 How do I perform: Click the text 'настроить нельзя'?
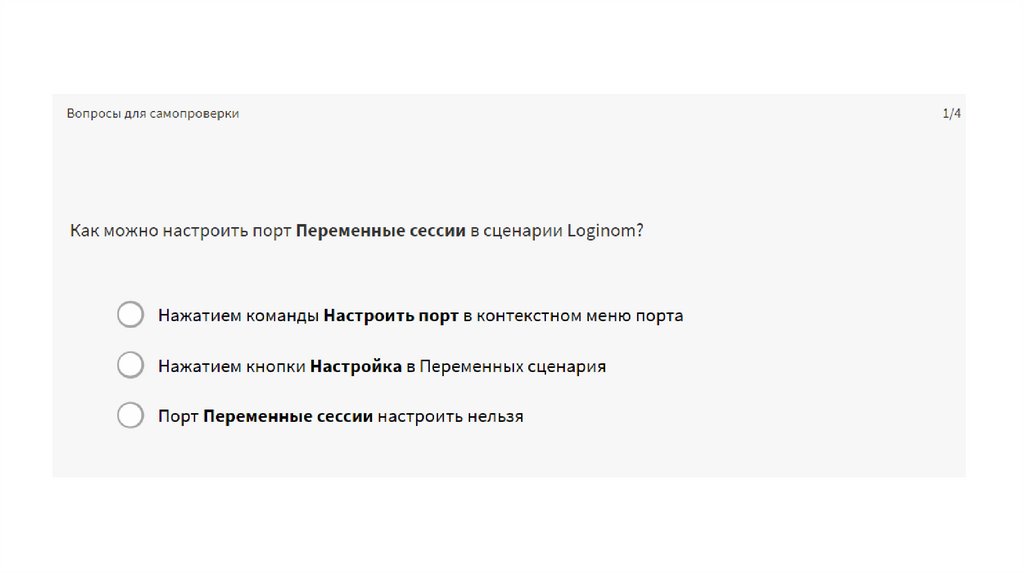pos(451,417)
